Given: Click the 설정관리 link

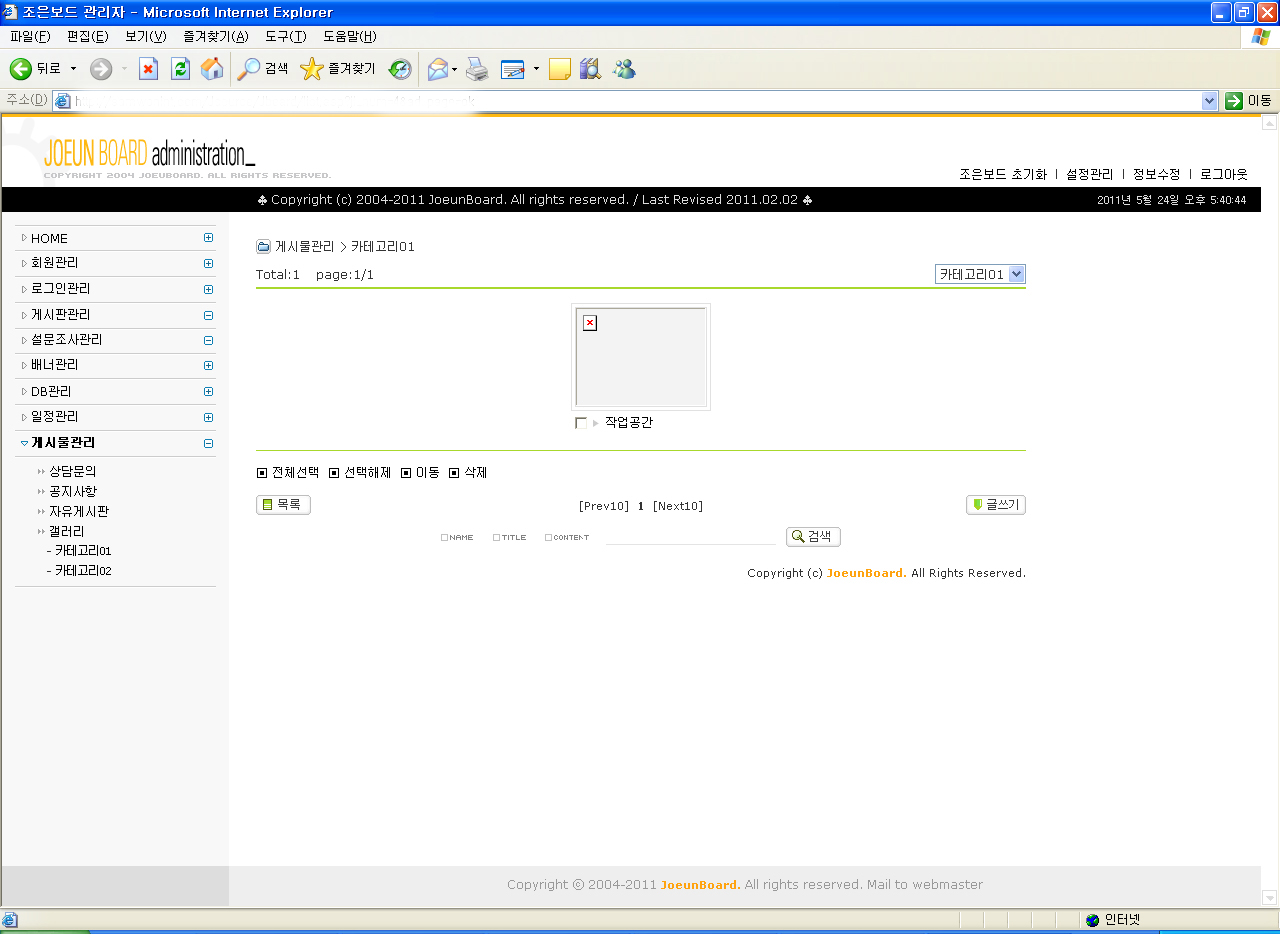Looking at the screenshot, I should (x=1090, y=174).
